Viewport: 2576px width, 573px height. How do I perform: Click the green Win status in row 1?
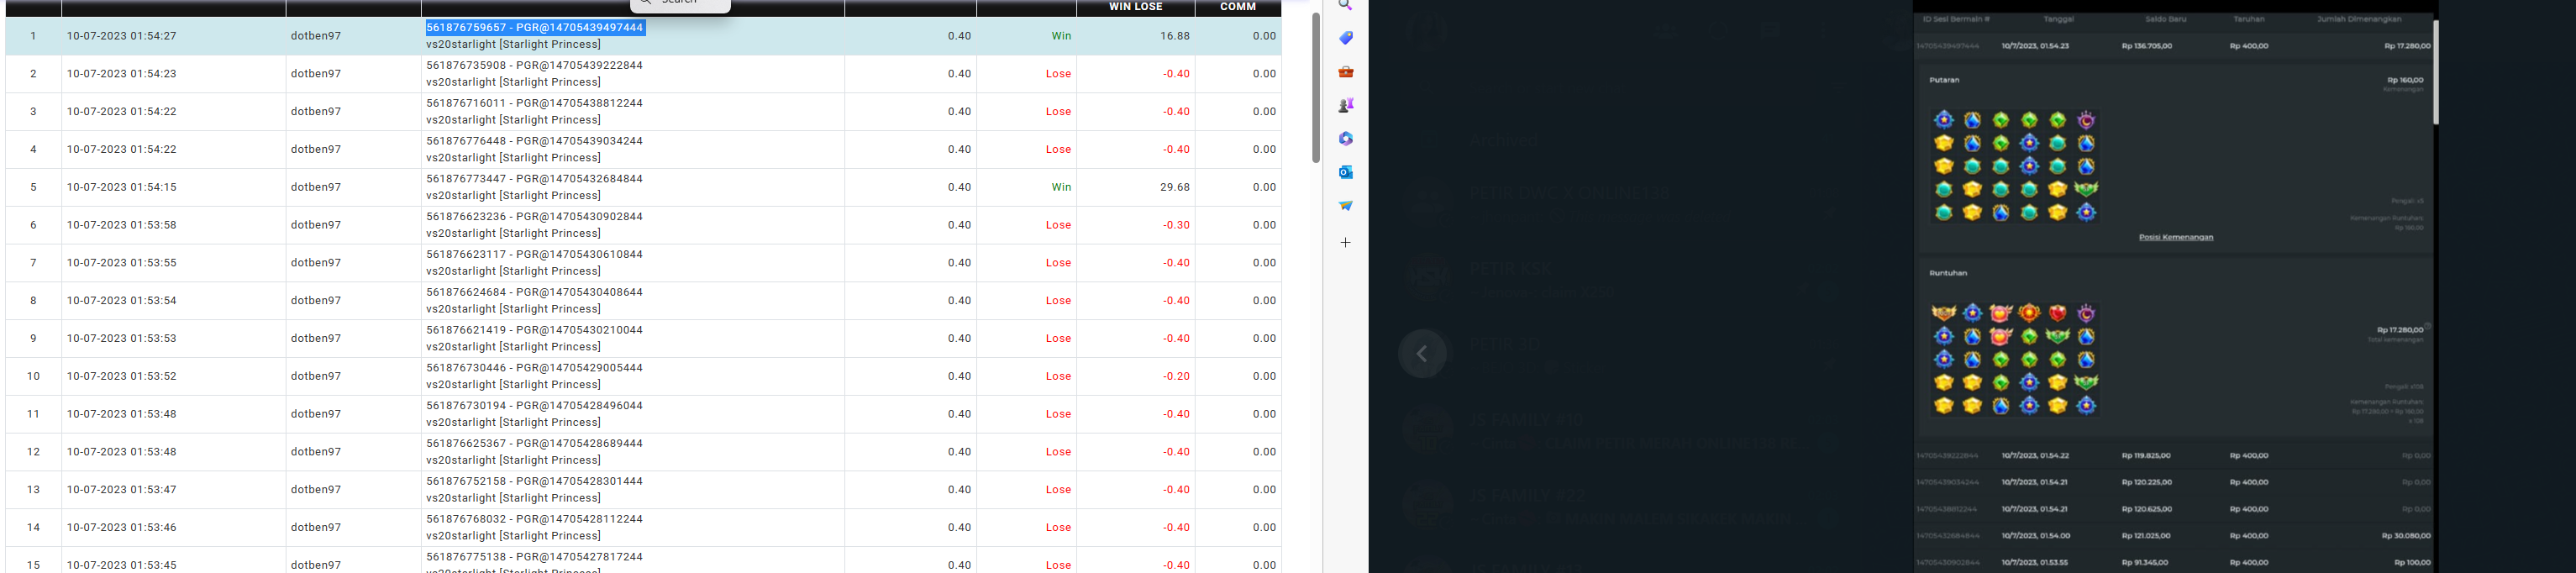click(x=1061, y=36)
